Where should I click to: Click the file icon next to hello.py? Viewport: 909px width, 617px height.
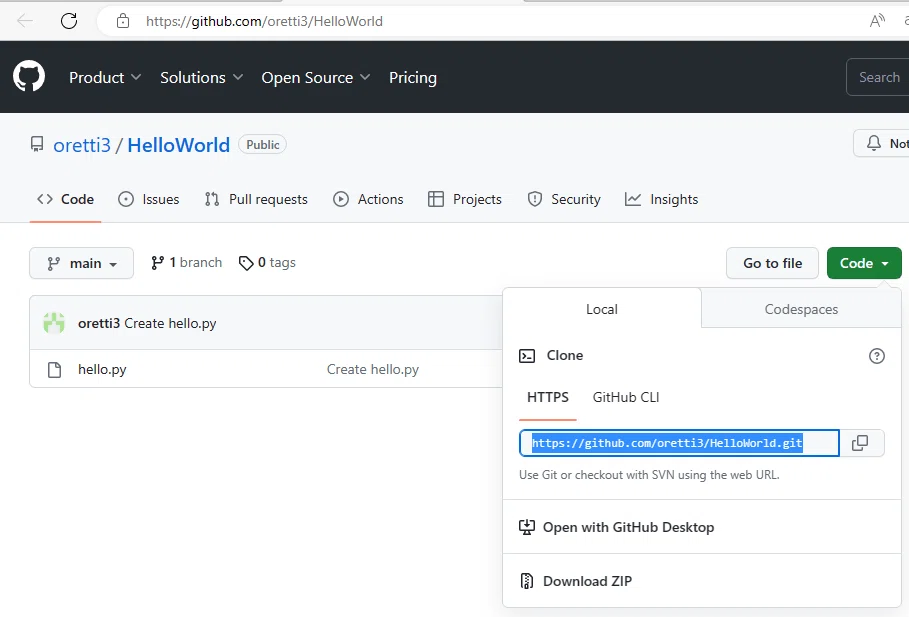pyautogui.click(x=54, y=369)
